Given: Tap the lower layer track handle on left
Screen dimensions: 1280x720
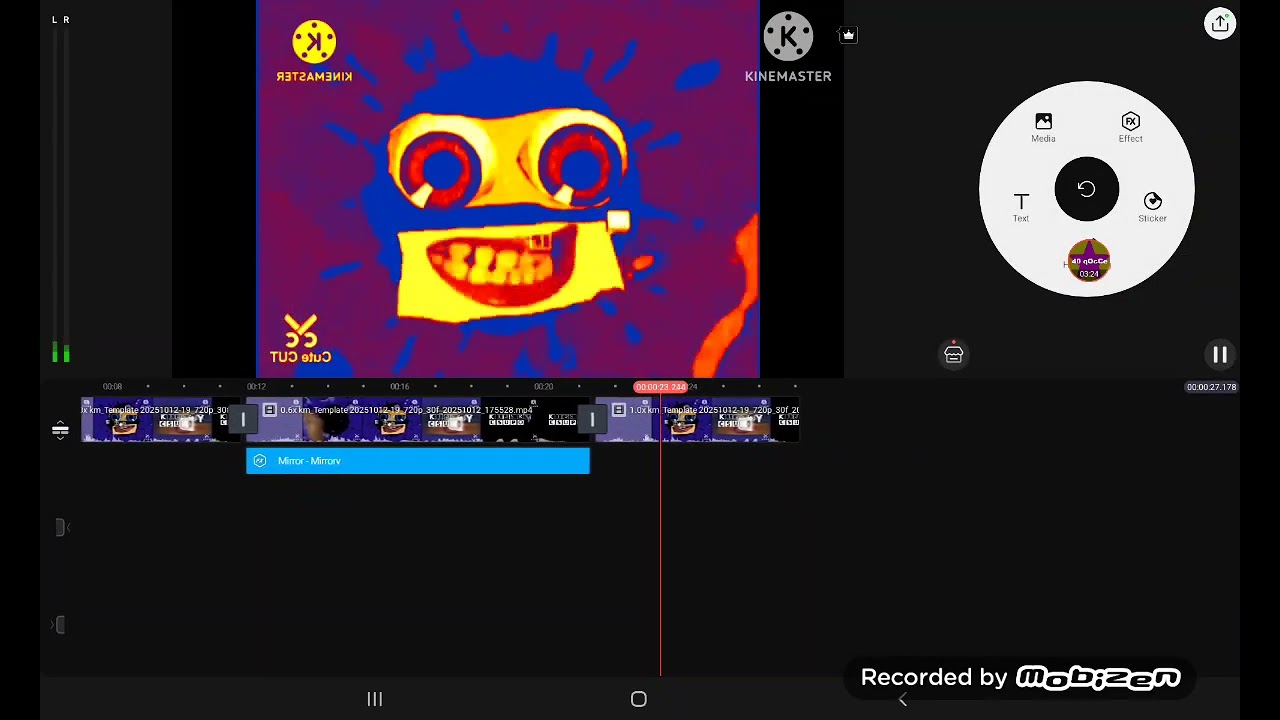Looking at the screenshot, I should pyautogui.click(x=60, y=625).
